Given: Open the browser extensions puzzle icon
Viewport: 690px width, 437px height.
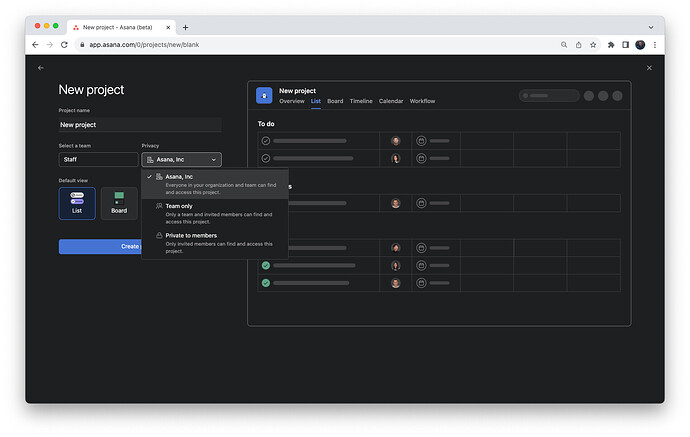Looking at the screenshot, I should pos(611,45).
